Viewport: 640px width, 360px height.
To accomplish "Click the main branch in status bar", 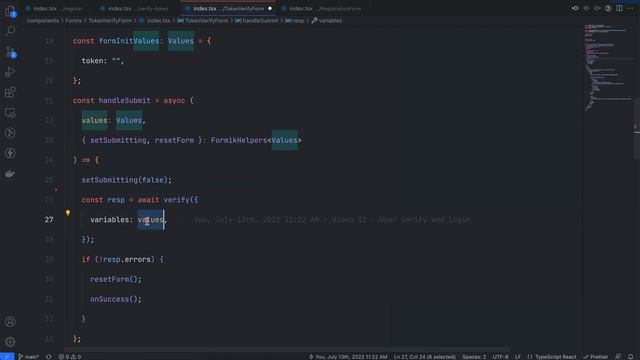I will [x=29, y=356].
